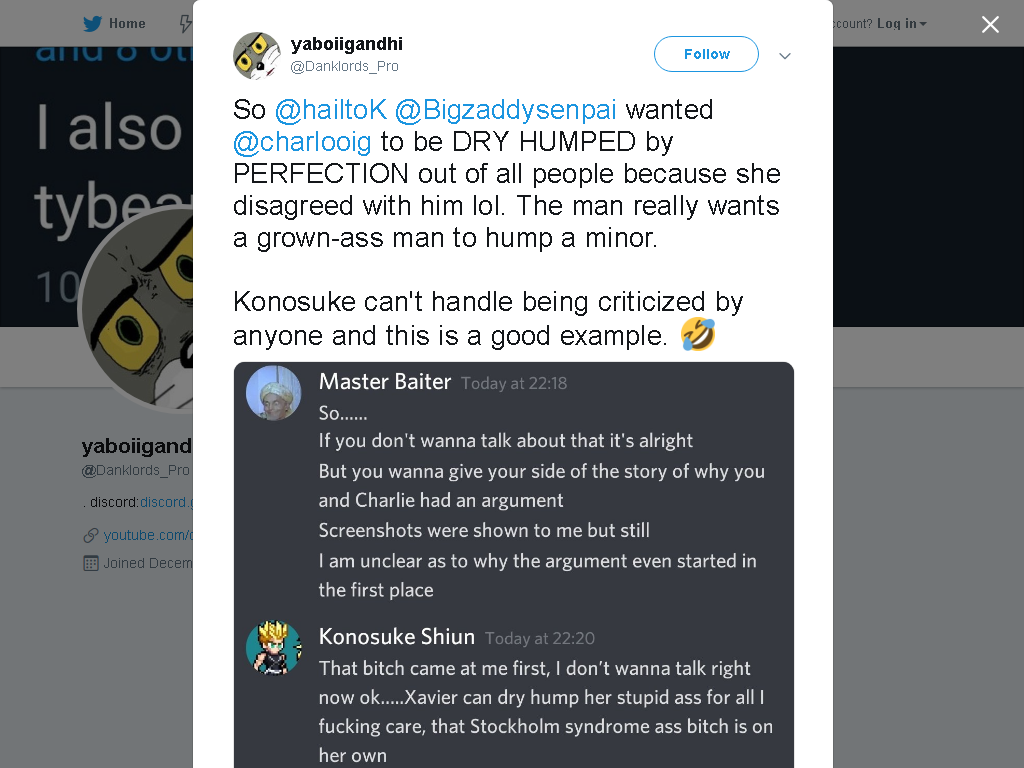Click the Twitter bird Home icon

click(92, 24)
